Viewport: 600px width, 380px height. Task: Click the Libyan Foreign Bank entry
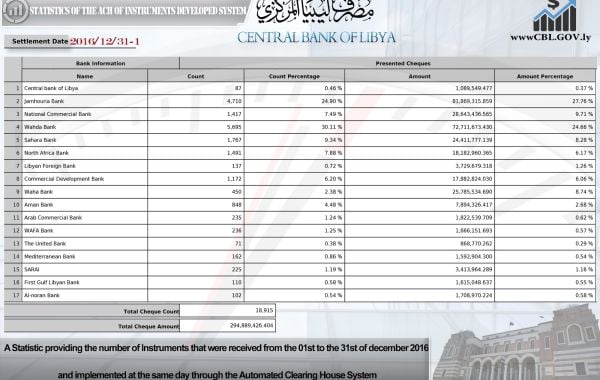[x=50, y=166]
